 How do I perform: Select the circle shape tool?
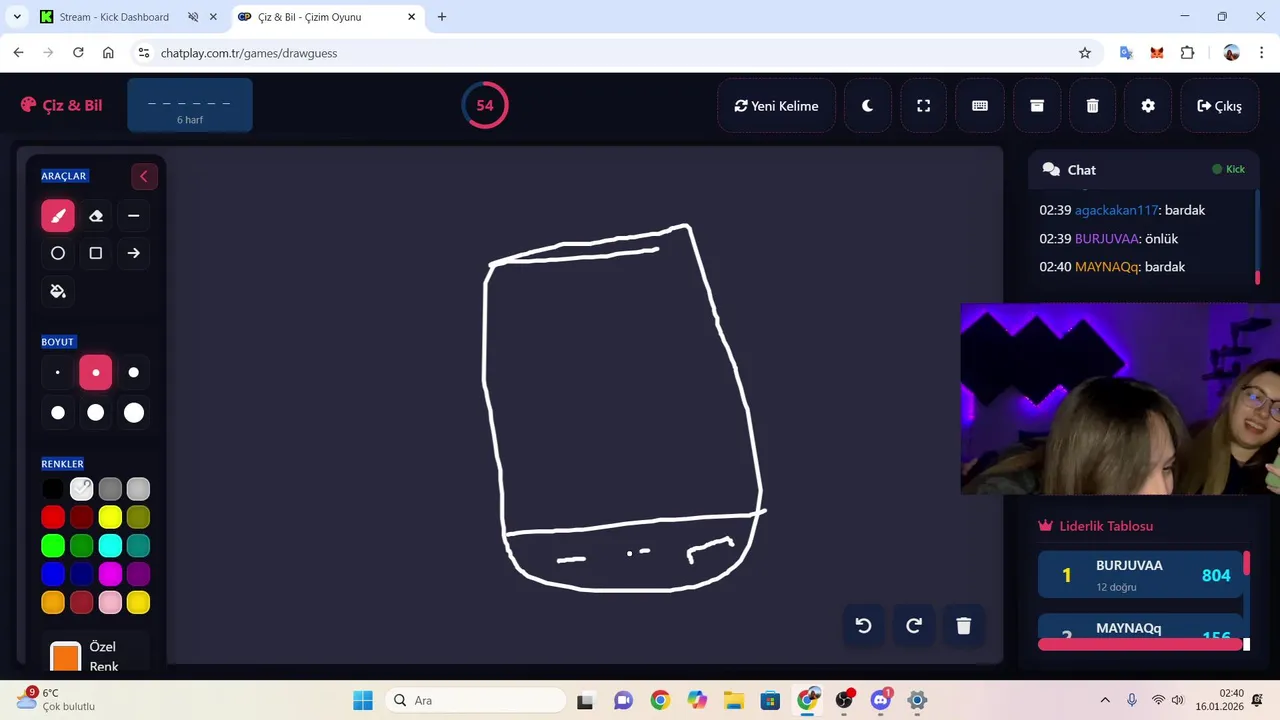pyautogui.click(x=58, y=254)
